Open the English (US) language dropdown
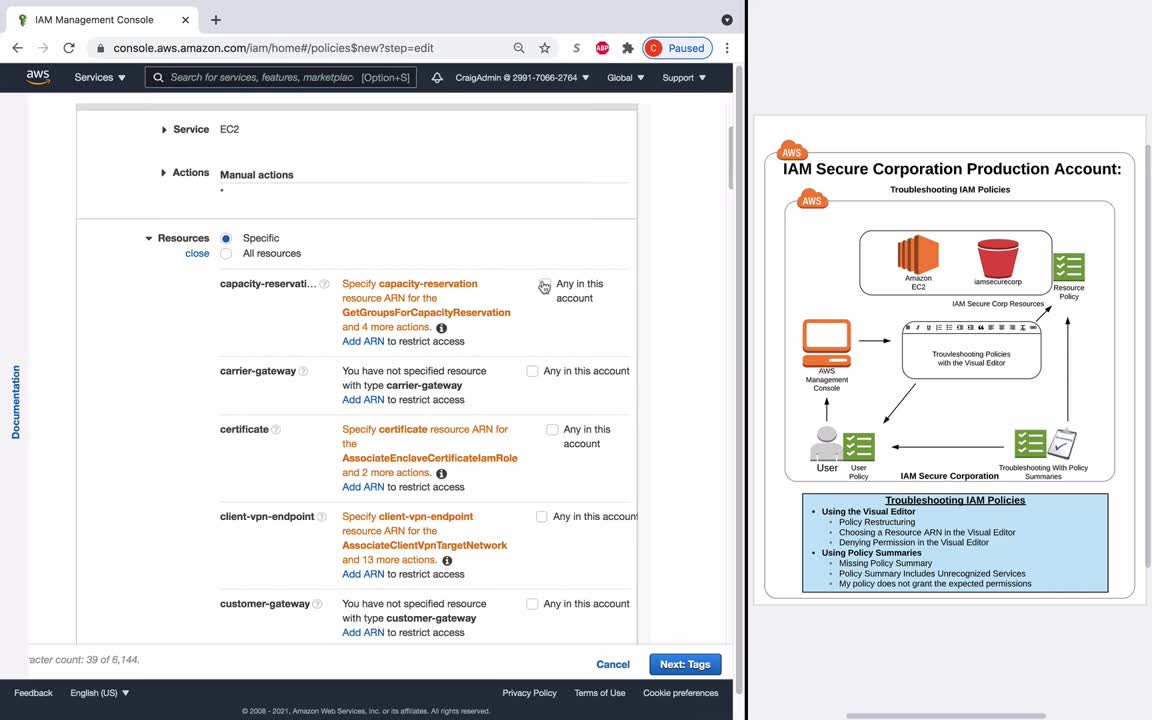1152x720 pixels. [100, 693]
